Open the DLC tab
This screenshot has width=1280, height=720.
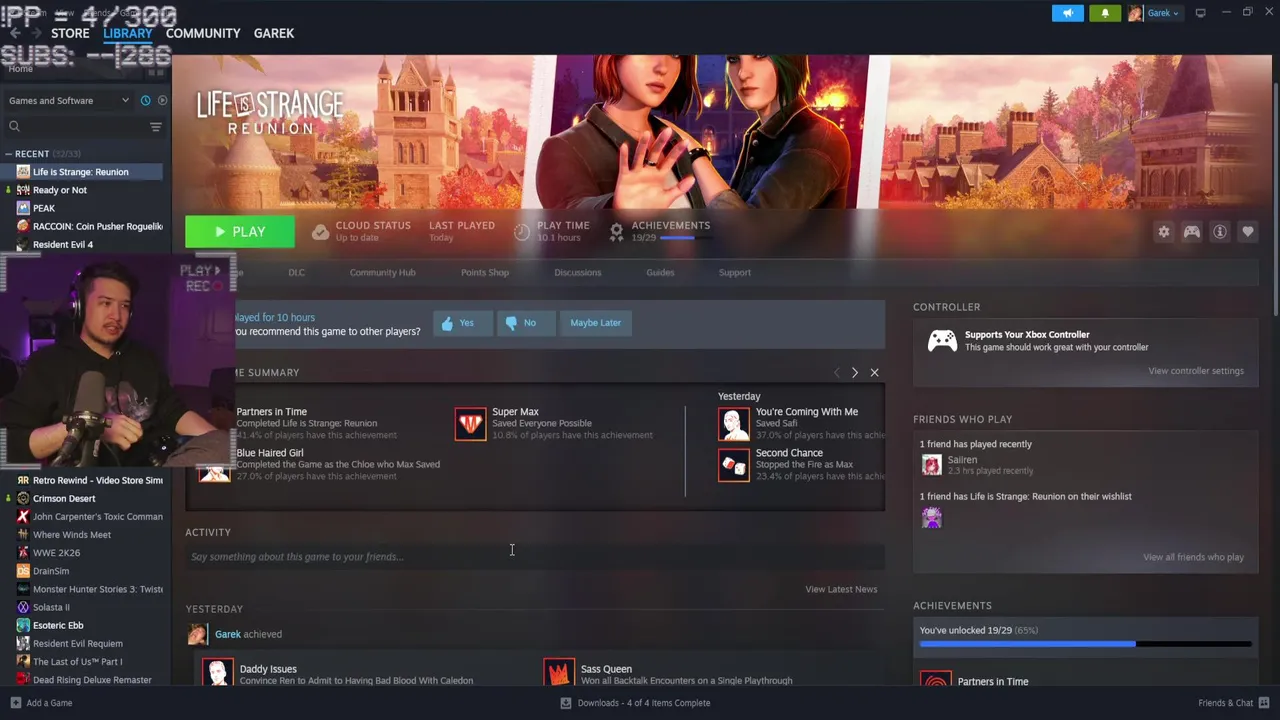point(297,272)
